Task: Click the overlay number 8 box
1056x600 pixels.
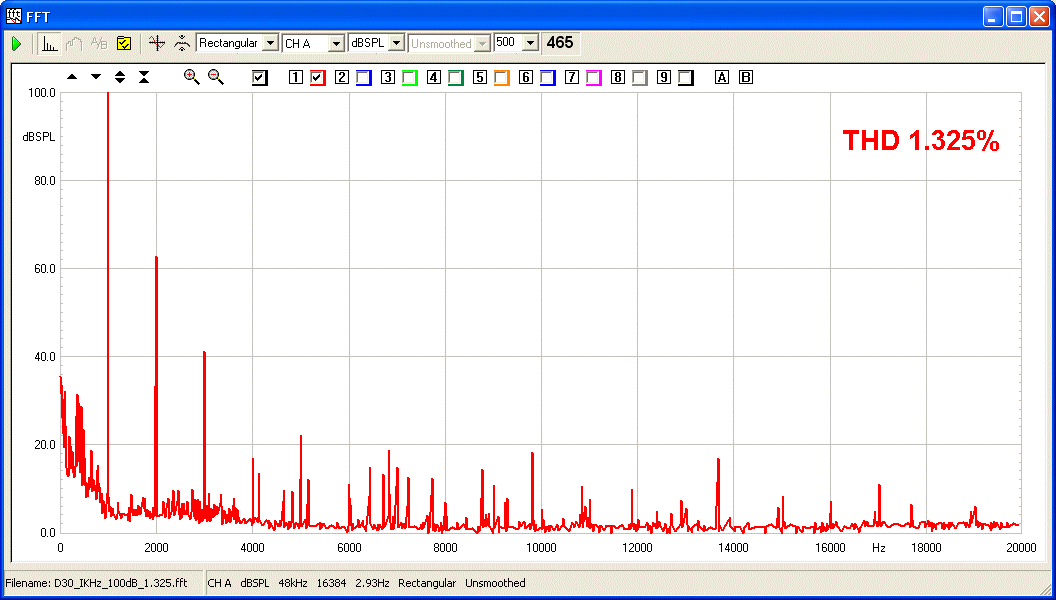Action: point(618,77)
